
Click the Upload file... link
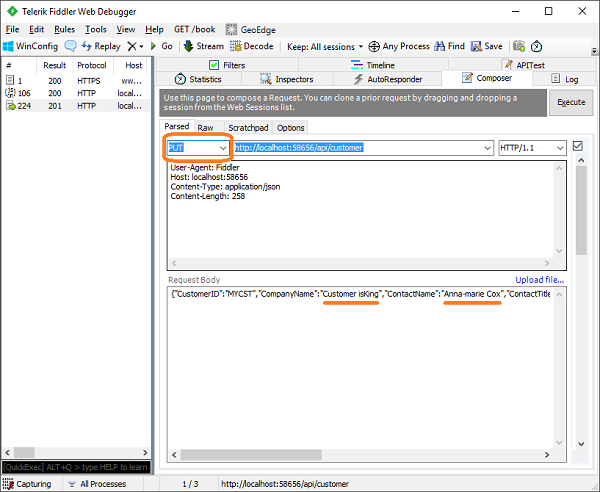click(540, 280)
